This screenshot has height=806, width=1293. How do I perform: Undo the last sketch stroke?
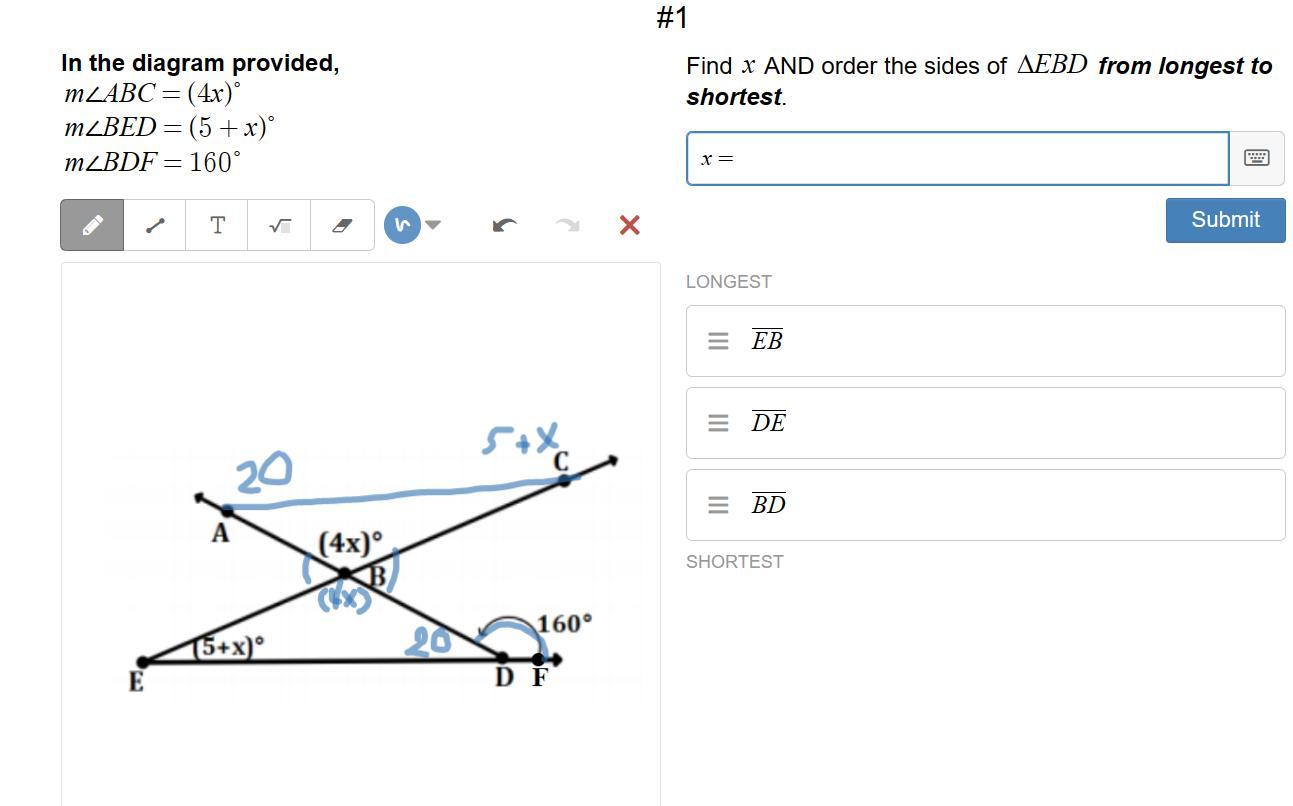(x=505, y=225)
